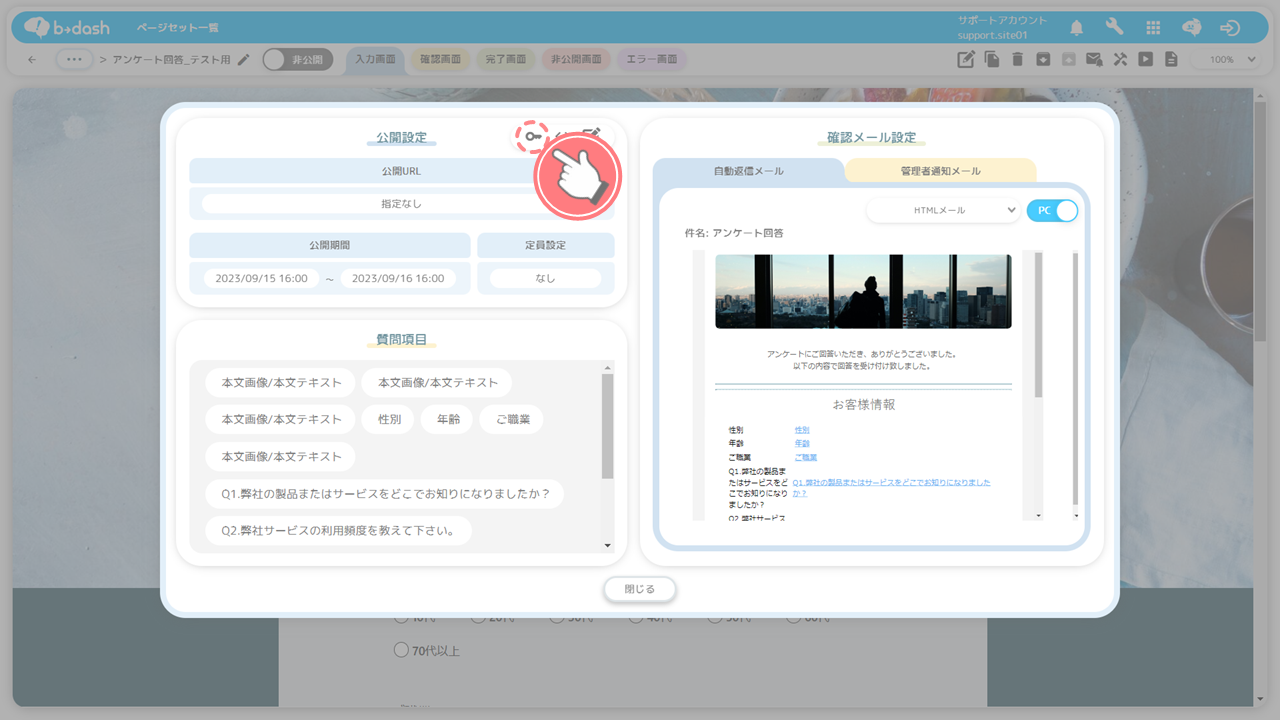The image size is (1280, 720).
Task: Switch to the エラー画面 tab
Action: (652, 60)
